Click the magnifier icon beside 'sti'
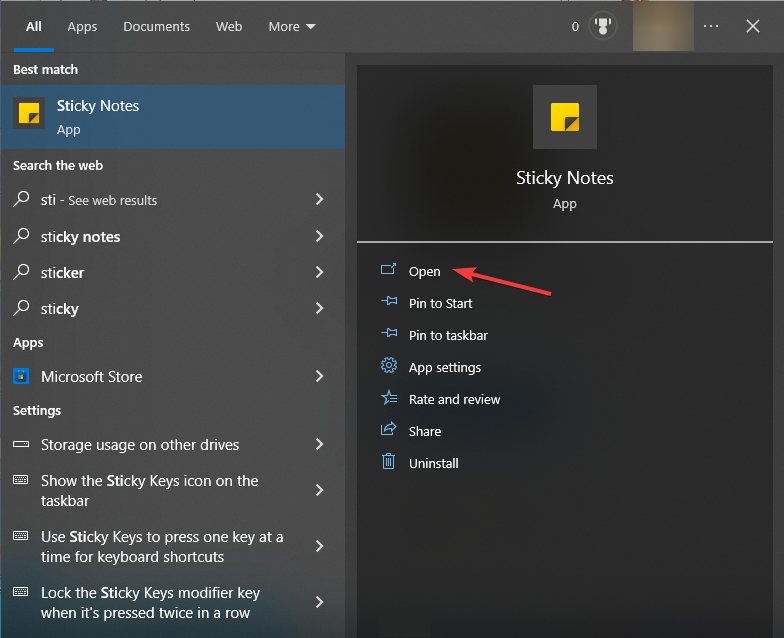 21,199
